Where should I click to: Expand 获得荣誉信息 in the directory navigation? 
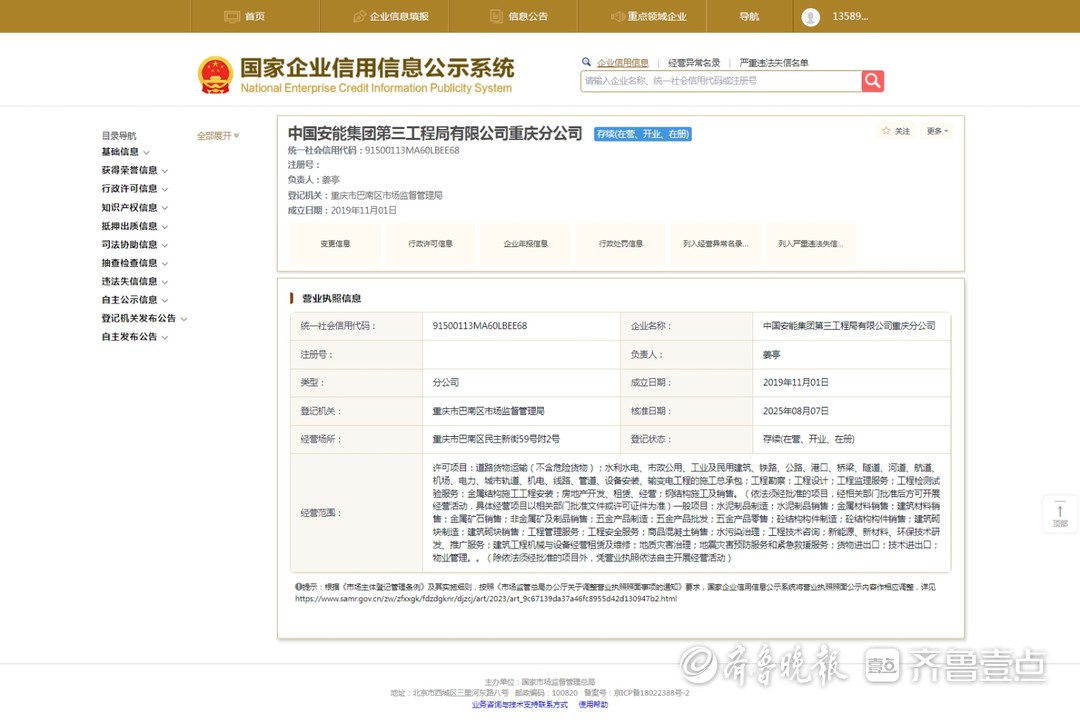134,170
